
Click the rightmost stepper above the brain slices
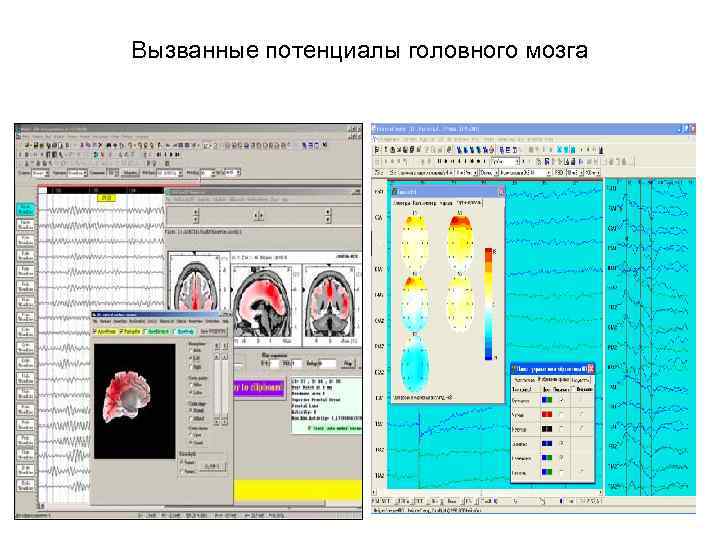[328, 215]
